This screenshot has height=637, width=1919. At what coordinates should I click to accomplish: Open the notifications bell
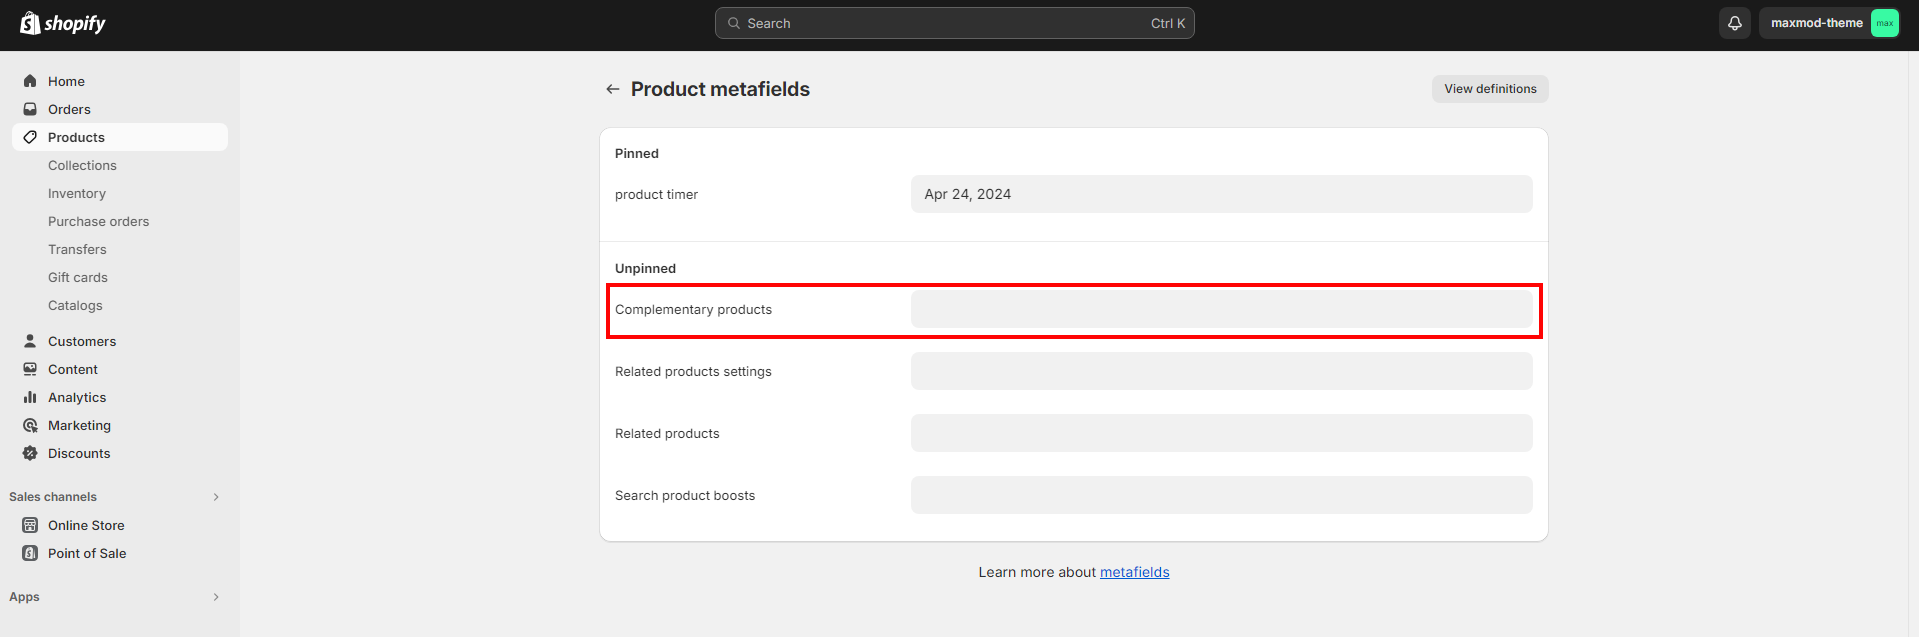[1735, 23]
